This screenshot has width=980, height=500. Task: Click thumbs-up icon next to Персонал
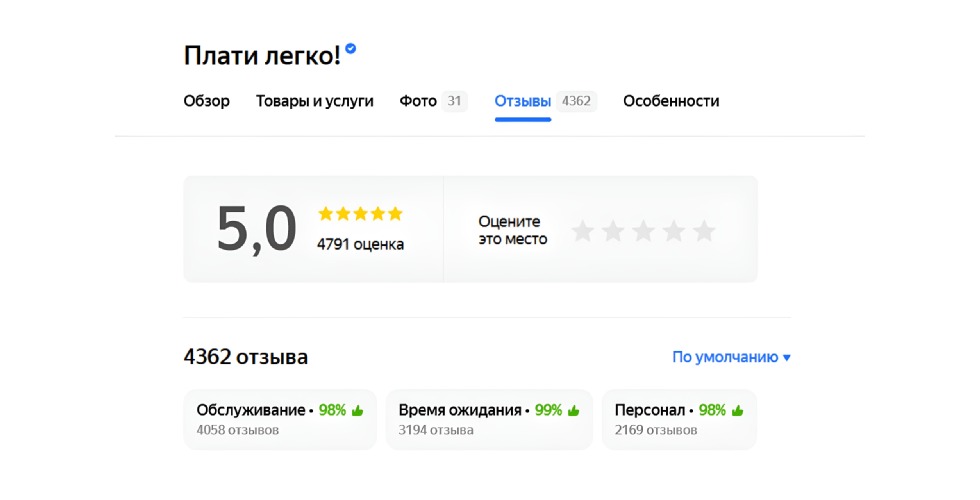coord(737,410)
